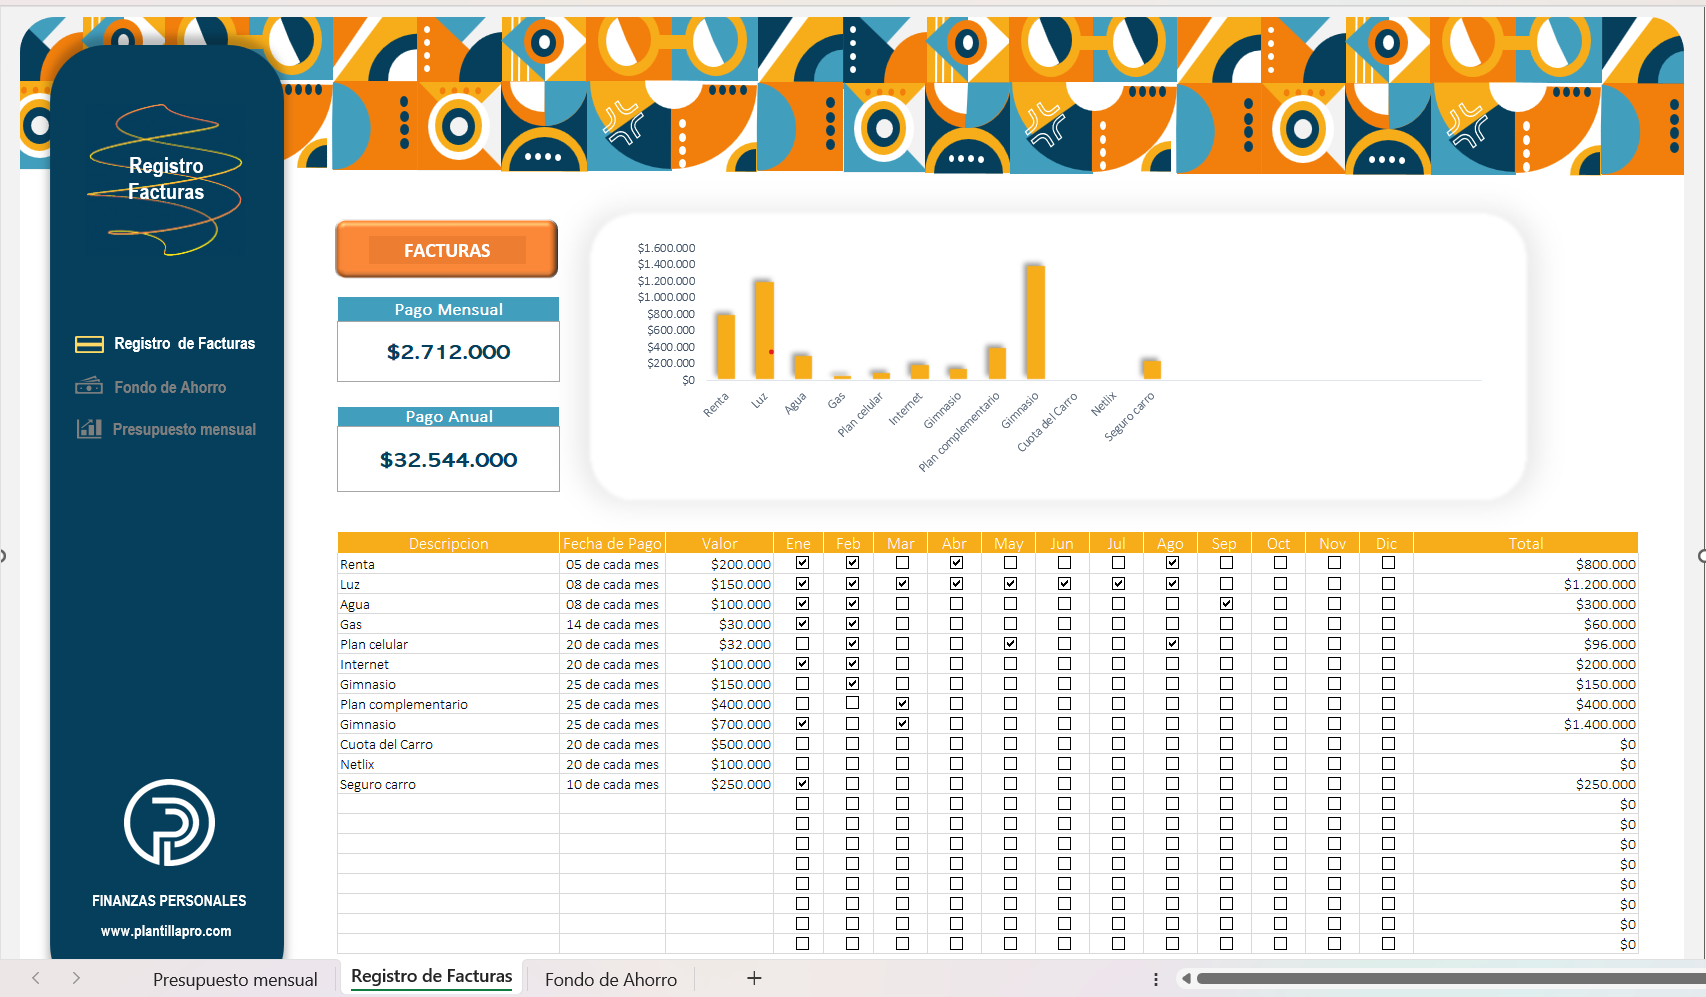This screenshot has height=997, width=1706.
Task: Select the Plan complementario description cell
Action: tap(448, 704)
